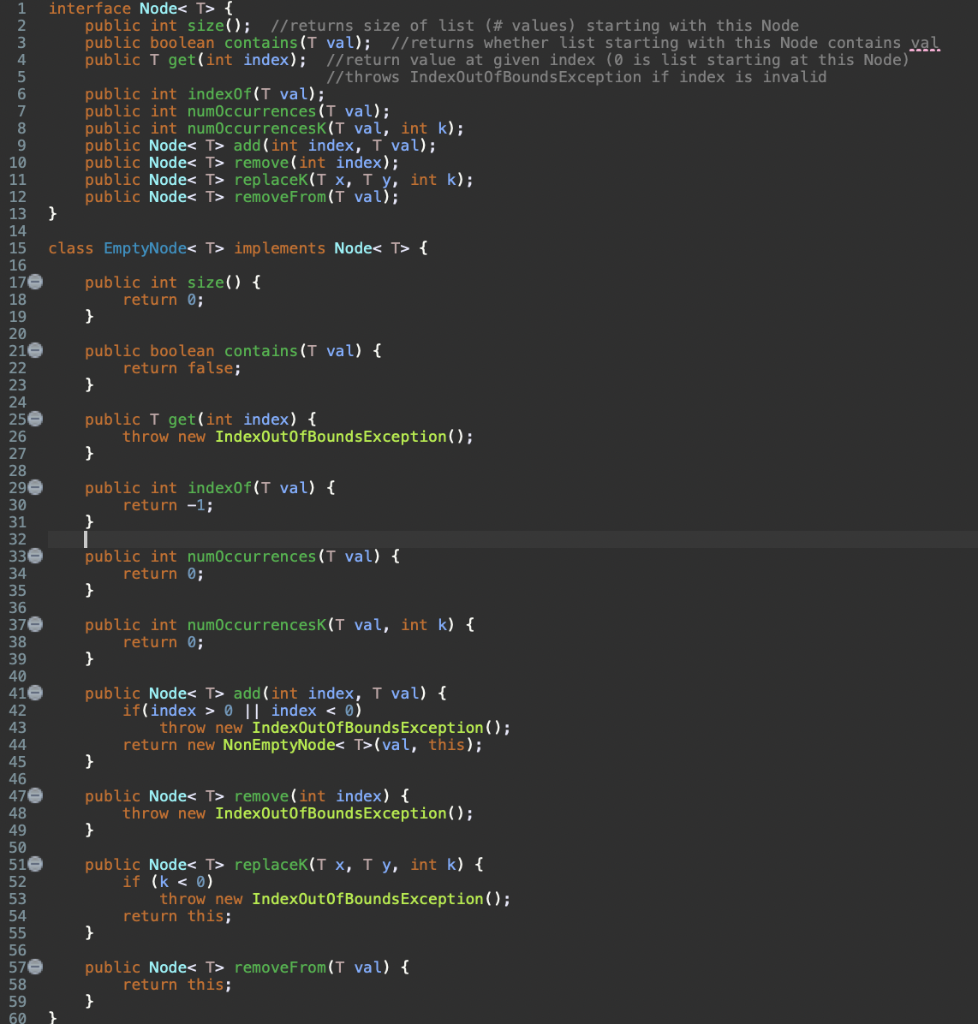Click line number 15 in the gutter
Image resolution: width=978 pixels, height=1024 pixels.
[18, 249]
